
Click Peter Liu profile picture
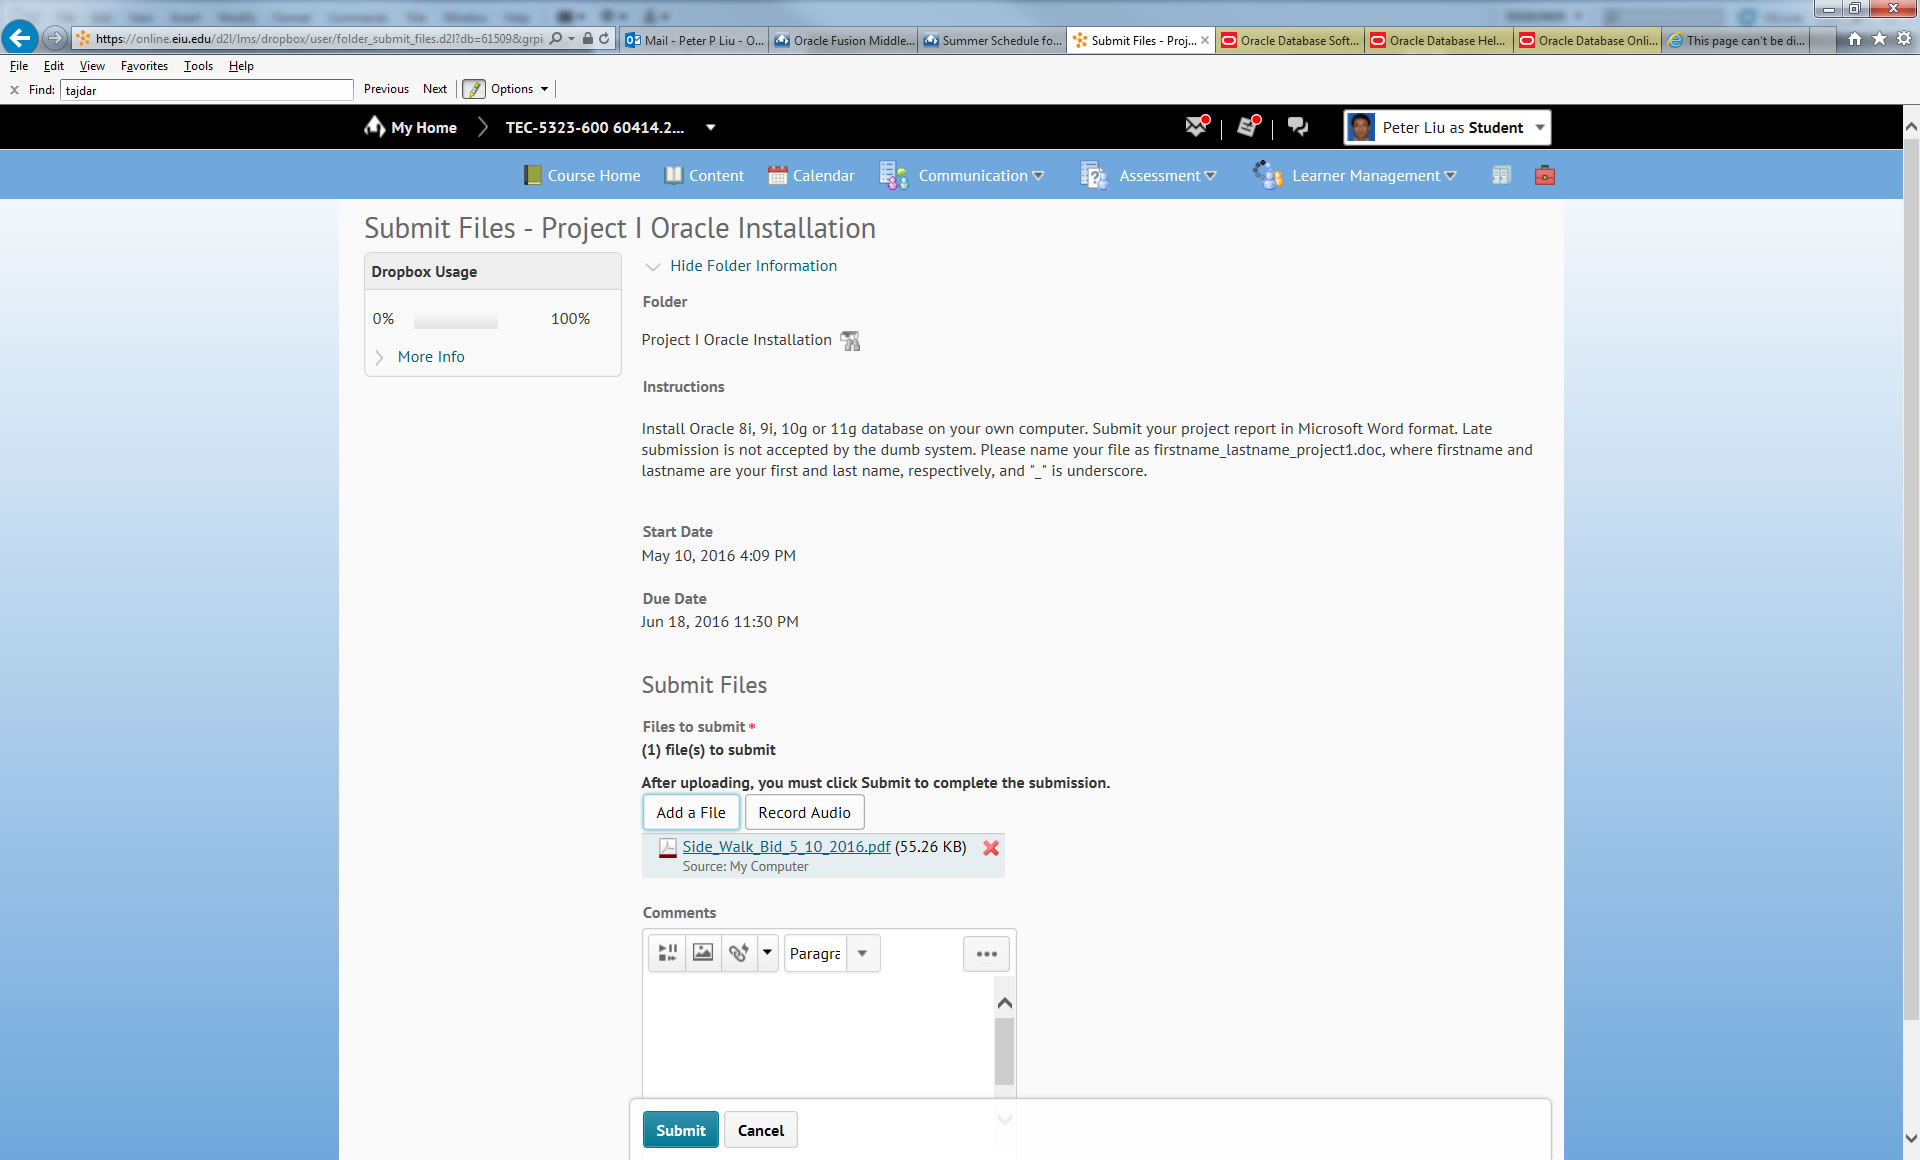pos(1361,127)
